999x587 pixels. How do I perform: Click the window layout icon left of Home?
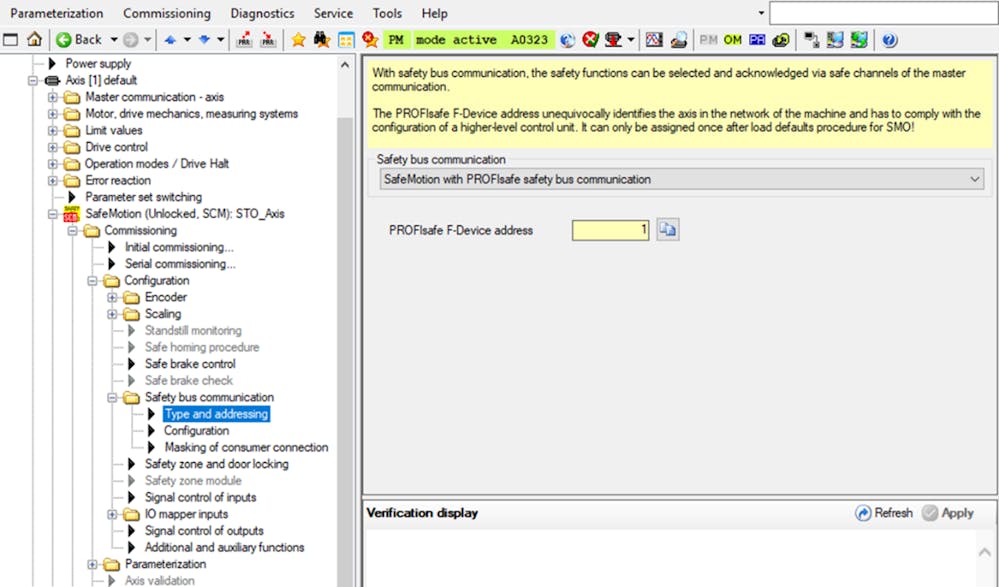[x=10, y=40]
